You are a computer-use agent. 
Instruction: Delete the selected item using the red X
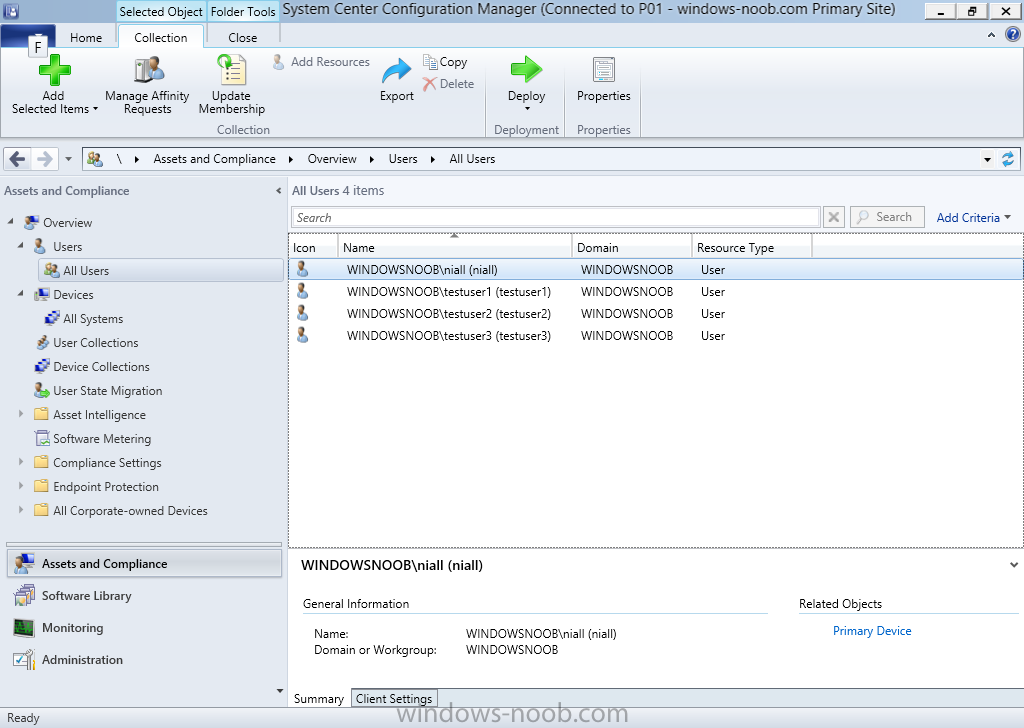[x=448, y=84]
